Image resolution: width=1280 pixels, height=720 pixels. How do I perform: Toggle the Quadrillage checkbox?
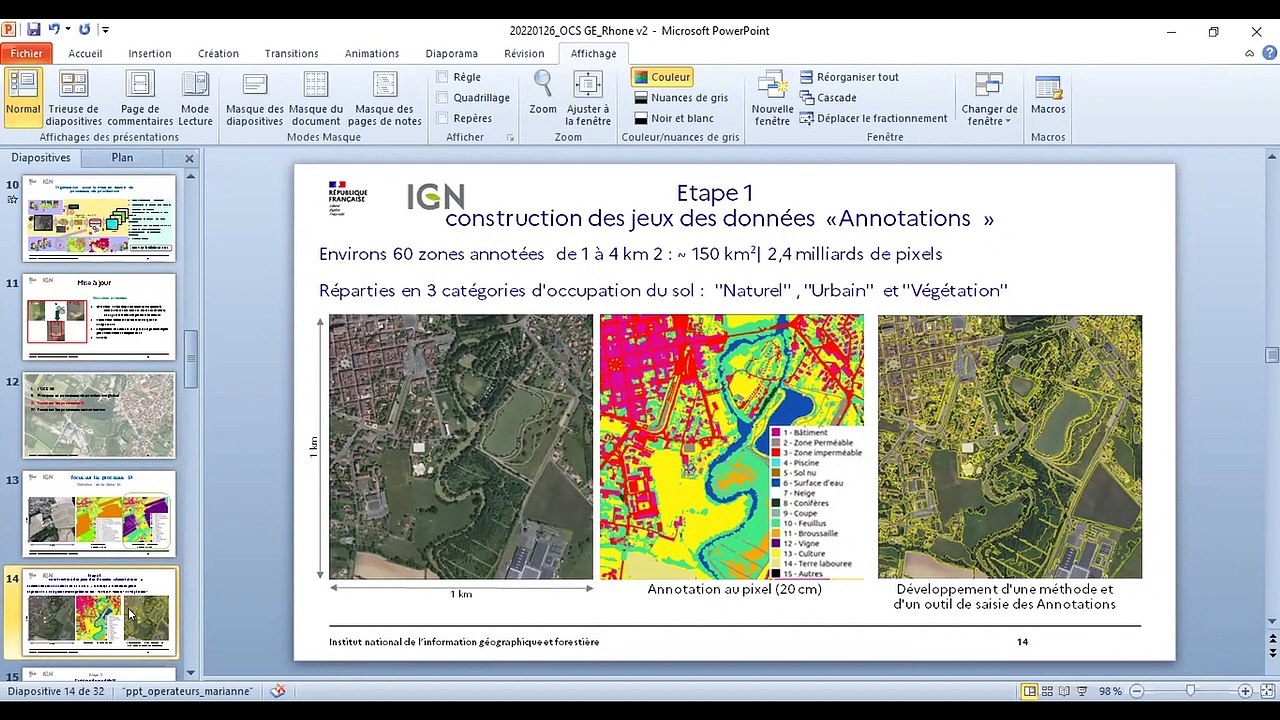pos(442,98)
